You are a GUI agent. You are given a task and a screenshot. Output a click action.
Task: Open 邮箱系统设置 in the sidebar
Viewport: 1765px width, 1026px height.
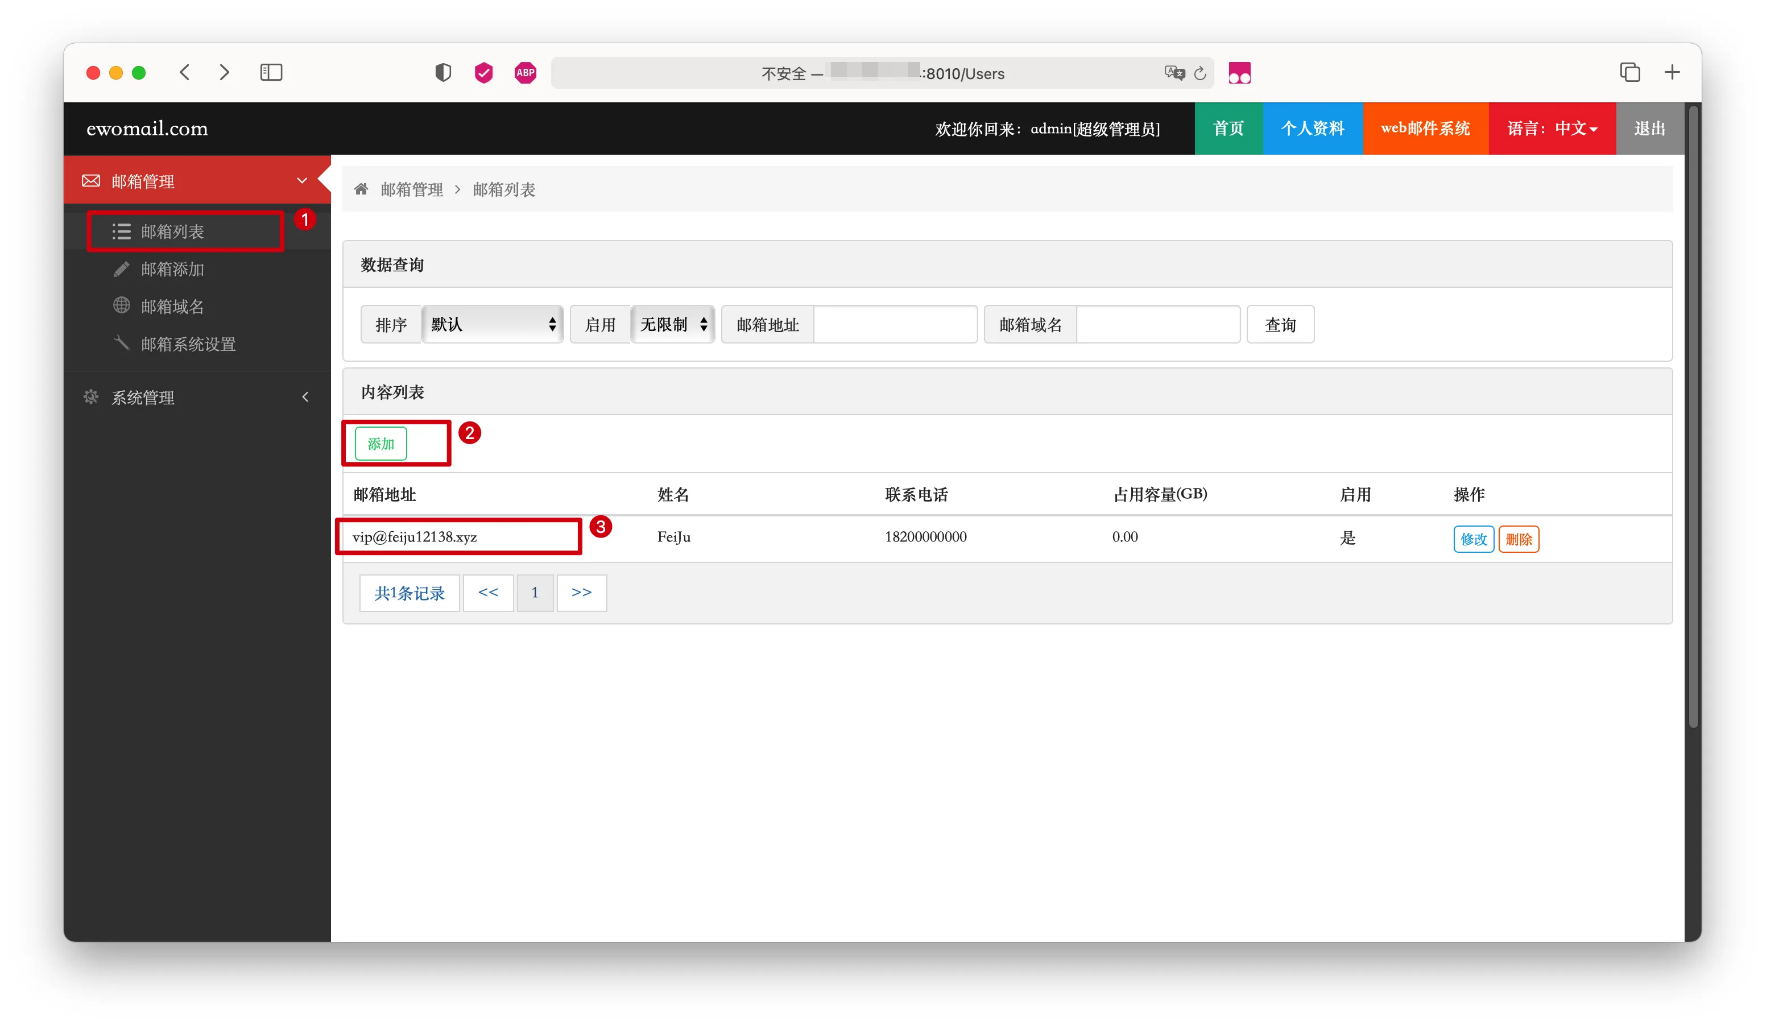click(x=188, y=344)
